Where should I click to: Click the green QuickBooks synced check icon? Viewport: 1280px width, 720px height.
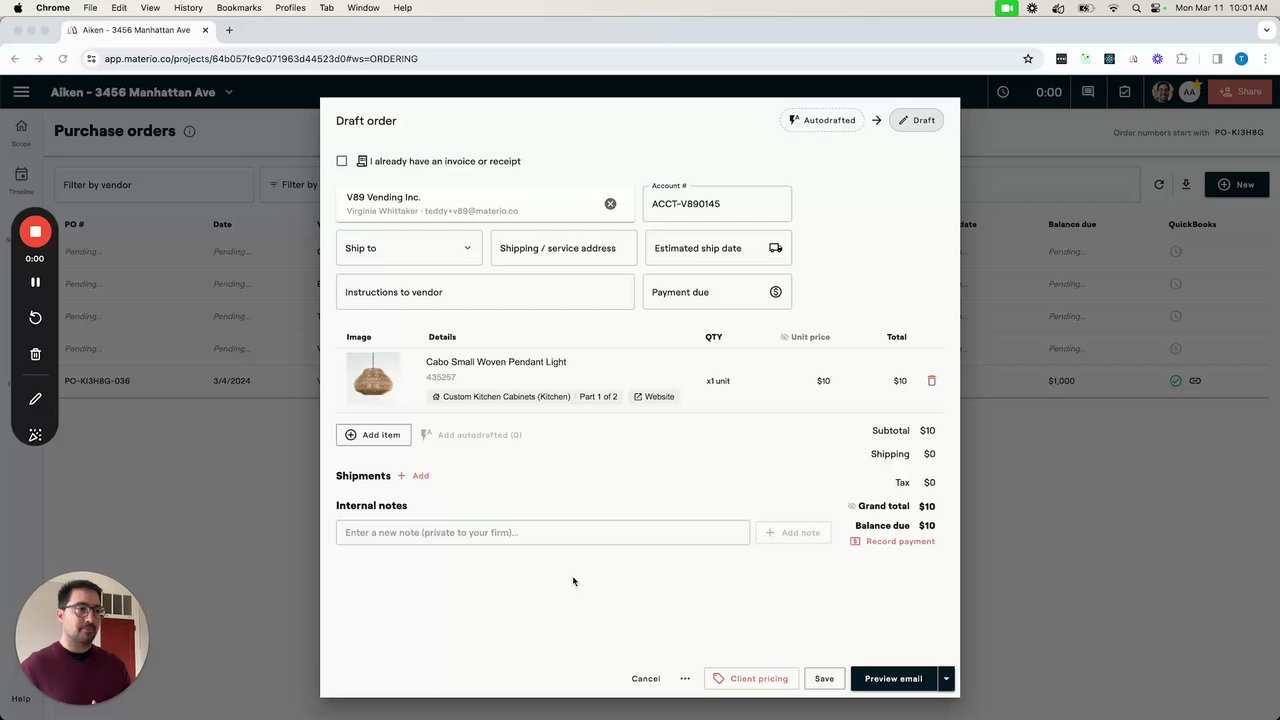tap(1176, 381)
